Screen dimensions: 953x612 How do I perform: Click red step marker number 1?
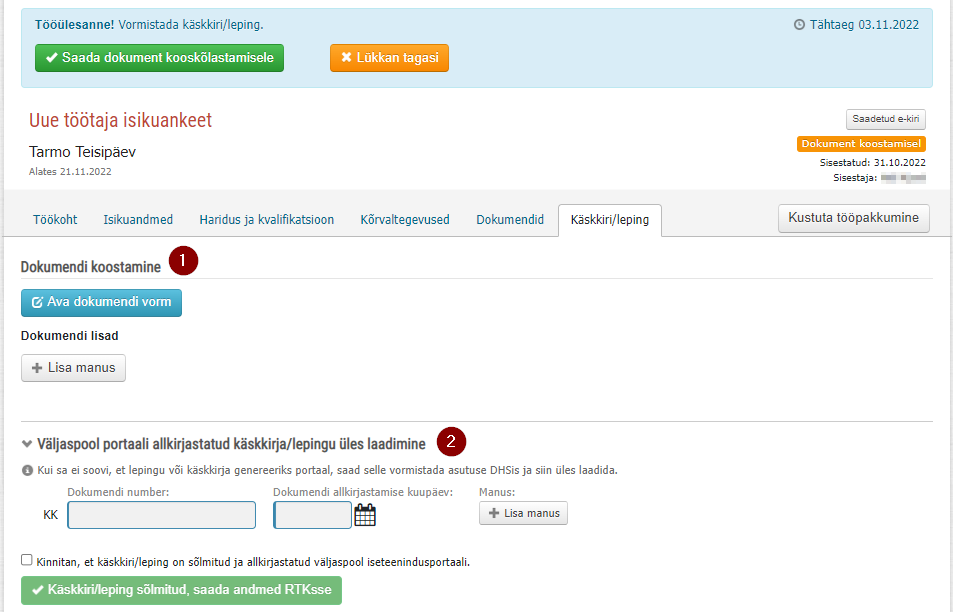click(x=184, y=261)
